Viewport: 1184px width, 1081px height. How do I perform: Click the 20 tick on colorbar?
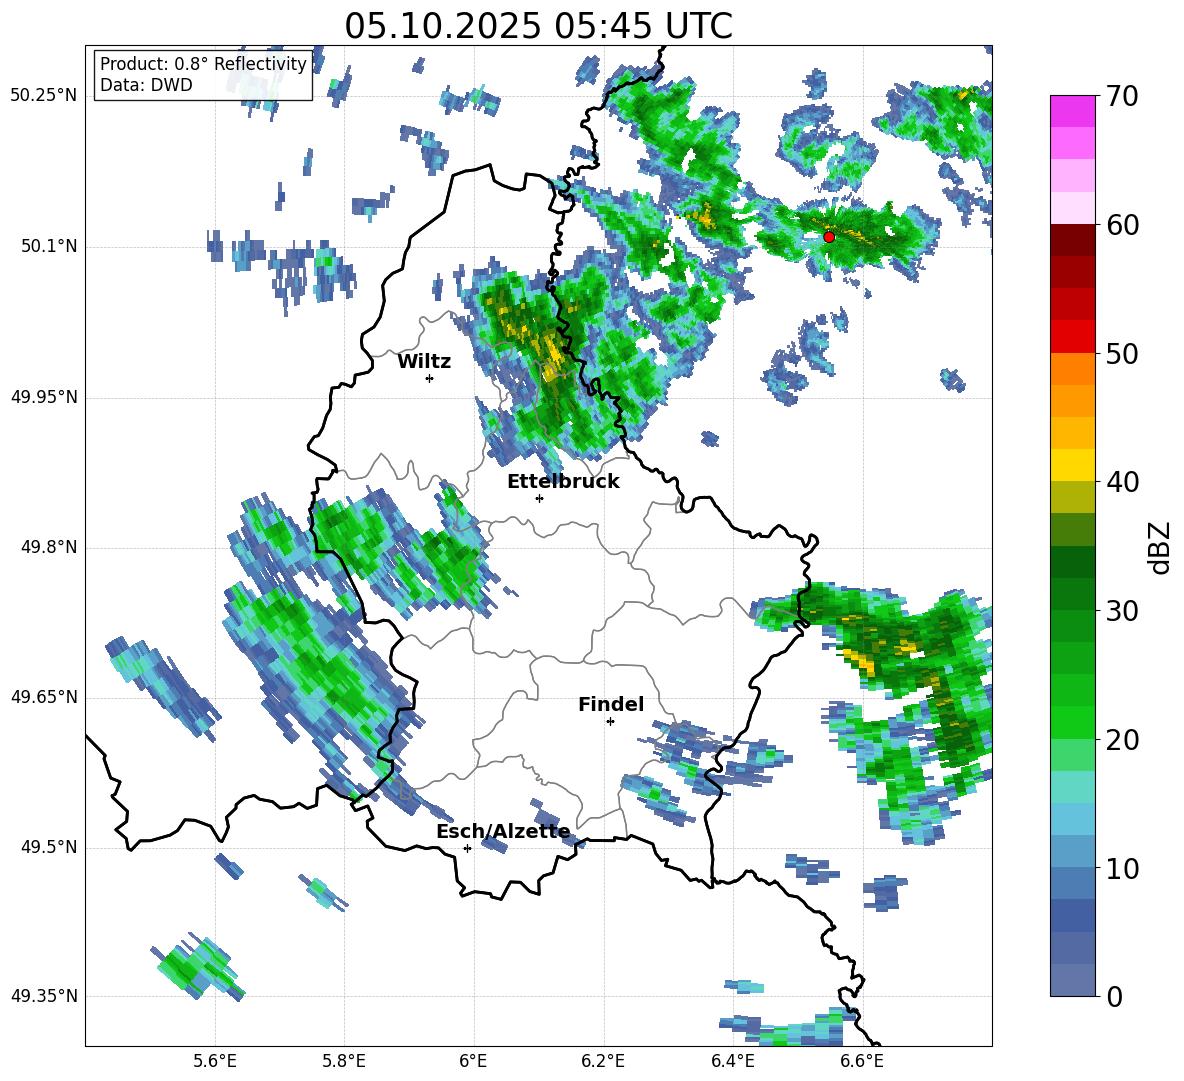(1122, 740)
